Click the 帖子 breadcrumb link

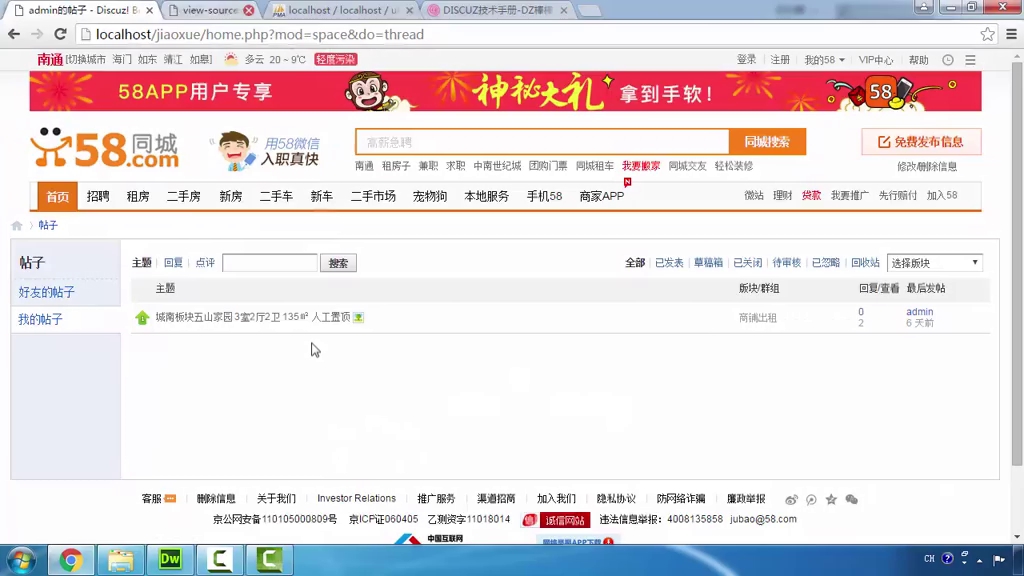(x=48, y=225)
